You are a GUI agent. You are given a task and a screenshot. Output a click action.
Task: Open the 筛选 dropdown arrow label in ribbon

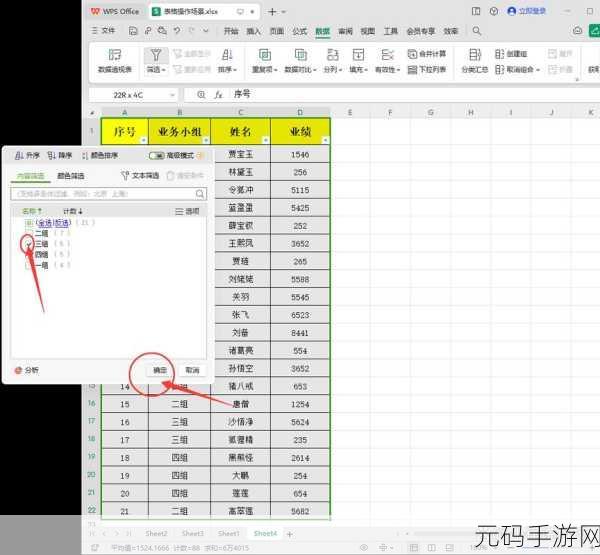click(x=156, y=70)
